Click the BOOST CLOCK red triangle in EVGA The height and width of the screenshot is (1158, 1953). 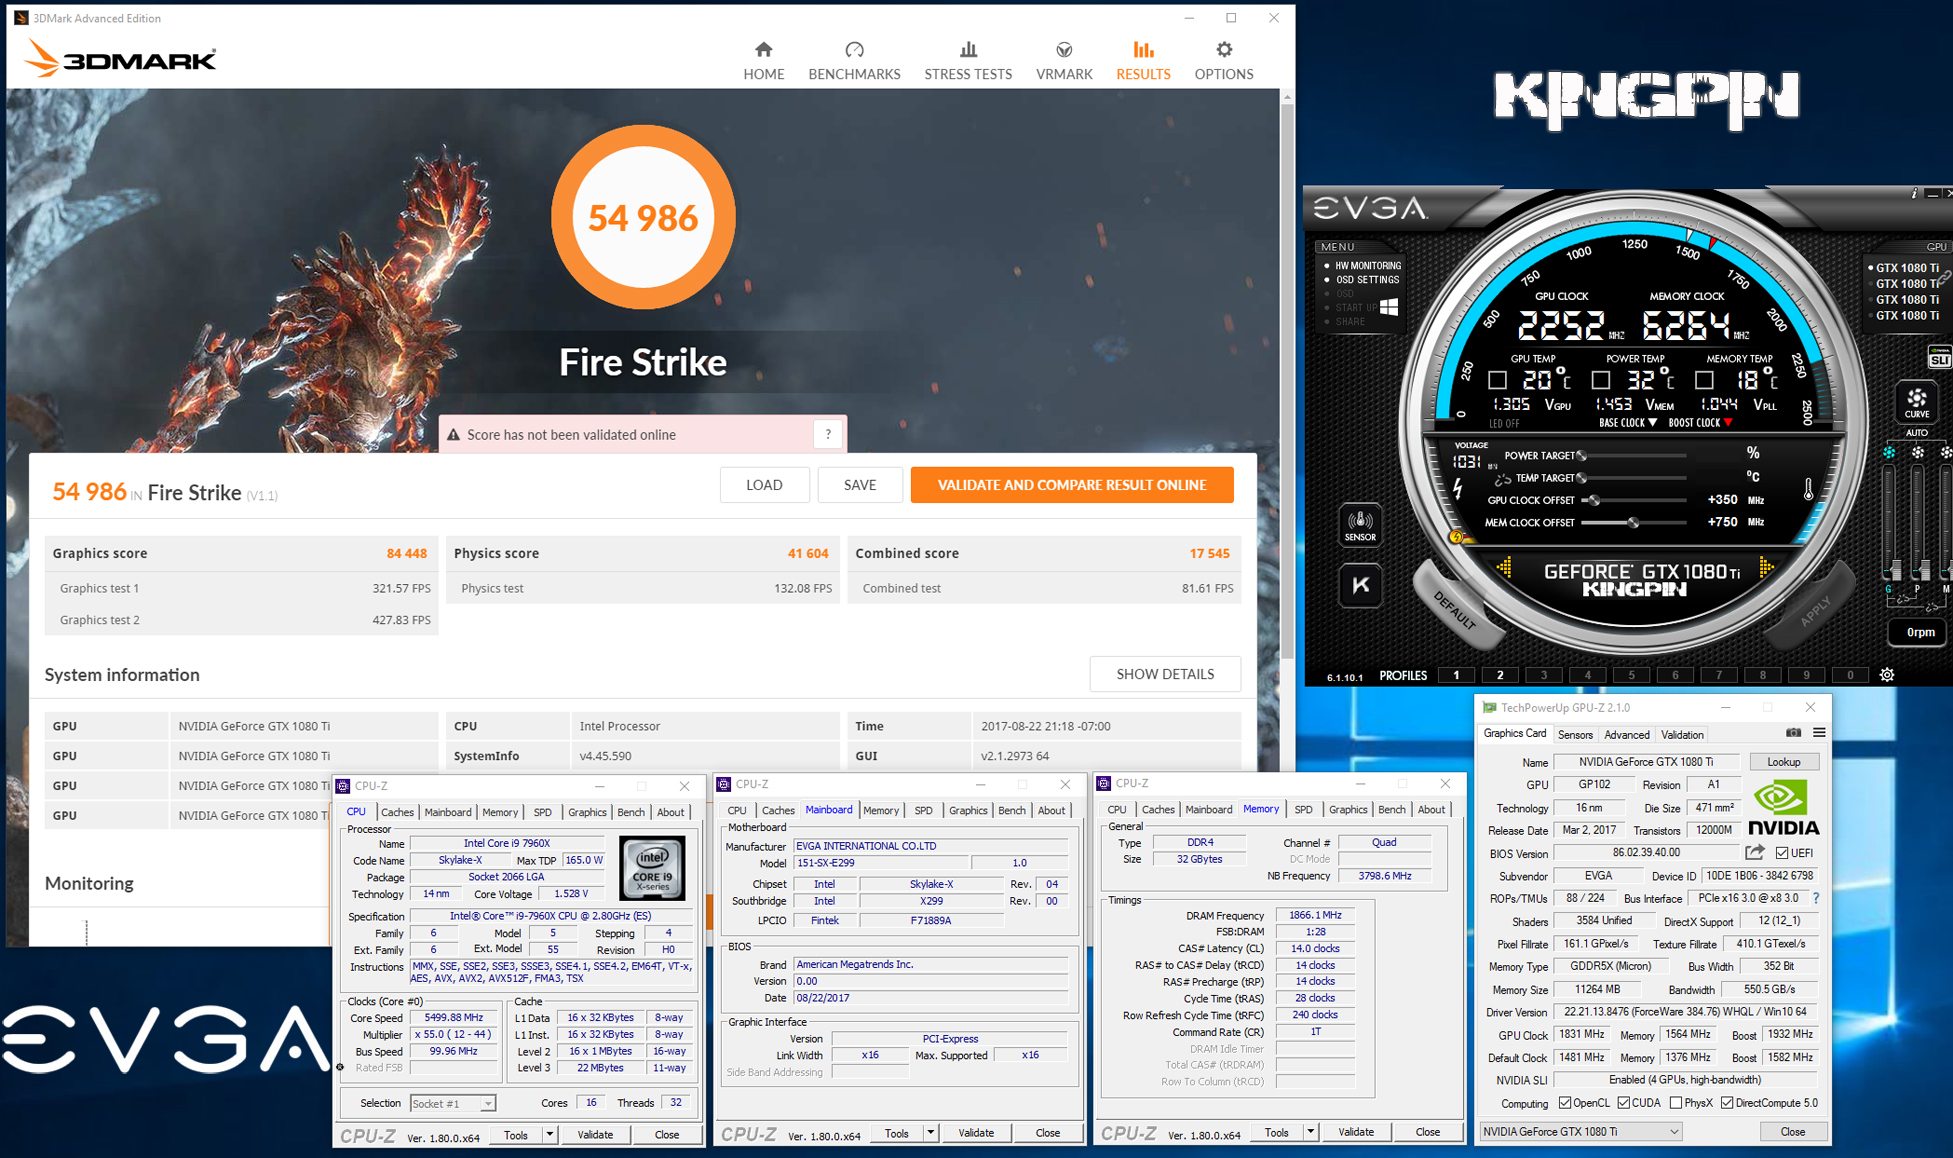point(1728,423)
